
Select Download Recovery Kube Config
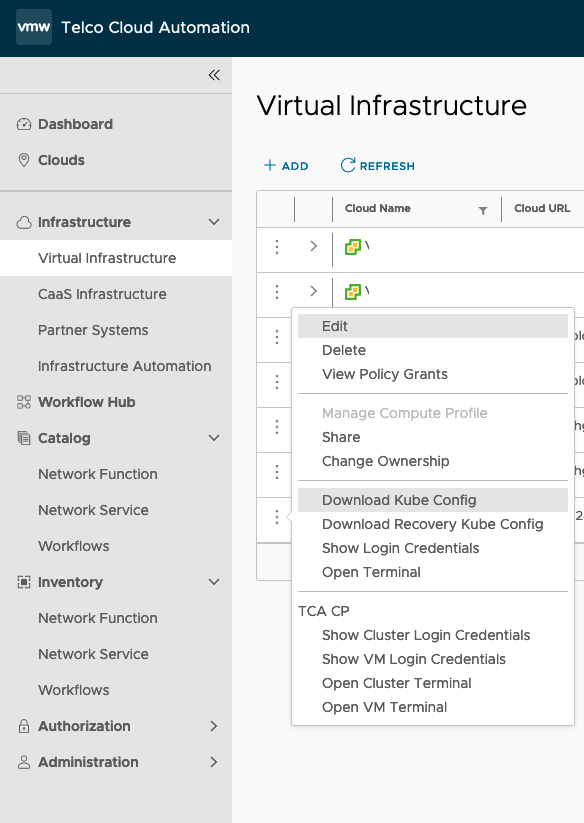point(433,524)
